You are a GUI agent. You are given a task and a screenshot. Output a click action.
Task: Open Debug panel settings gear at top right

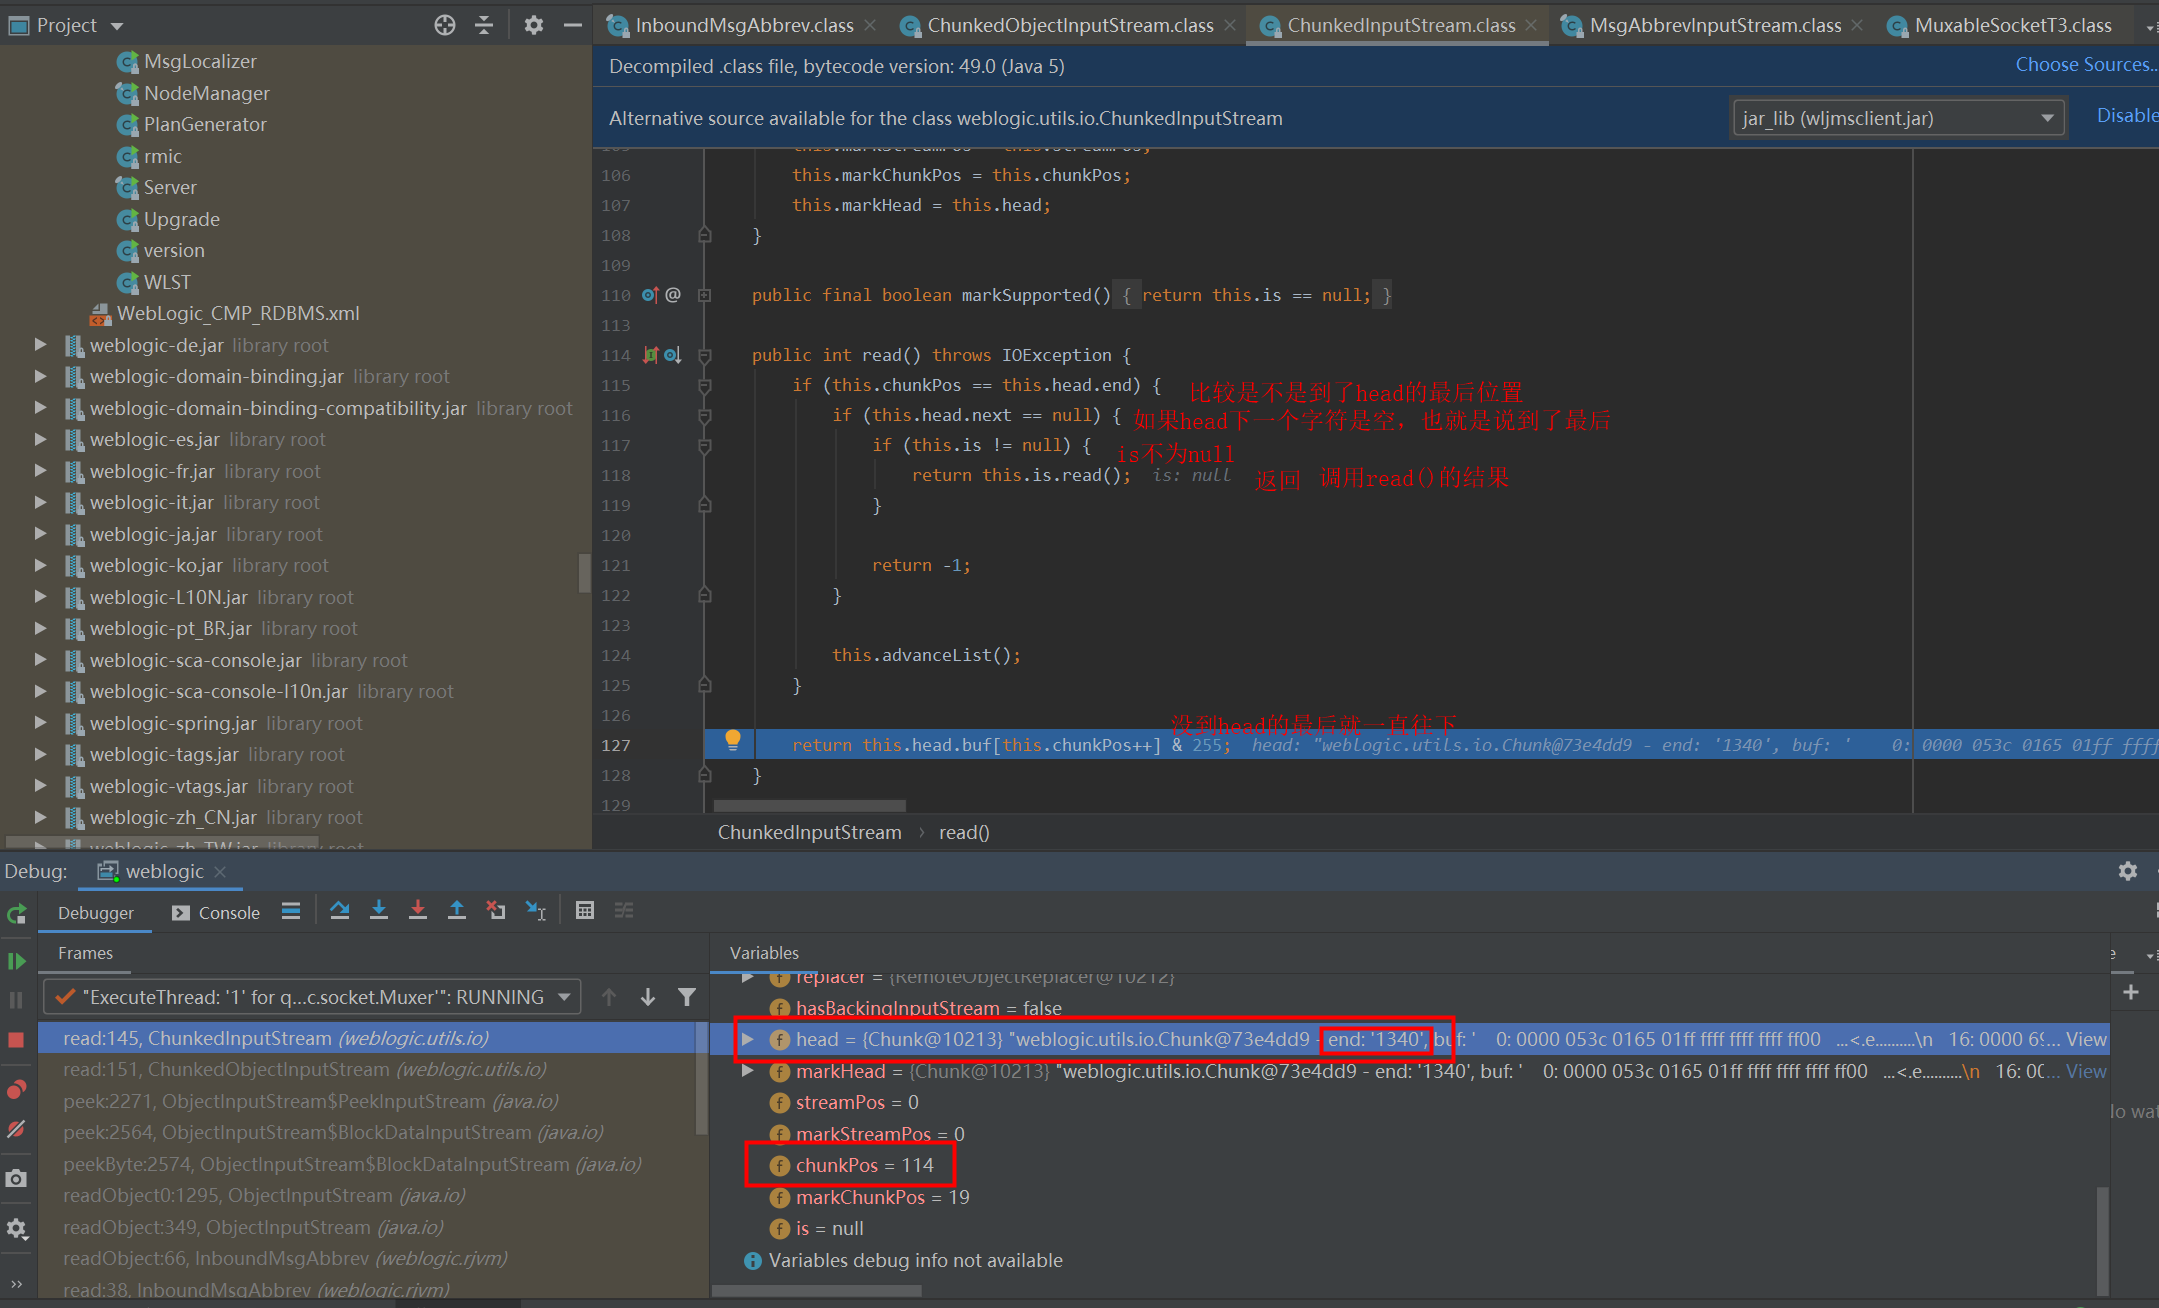pyautogui.click(x=2128, y=871)
